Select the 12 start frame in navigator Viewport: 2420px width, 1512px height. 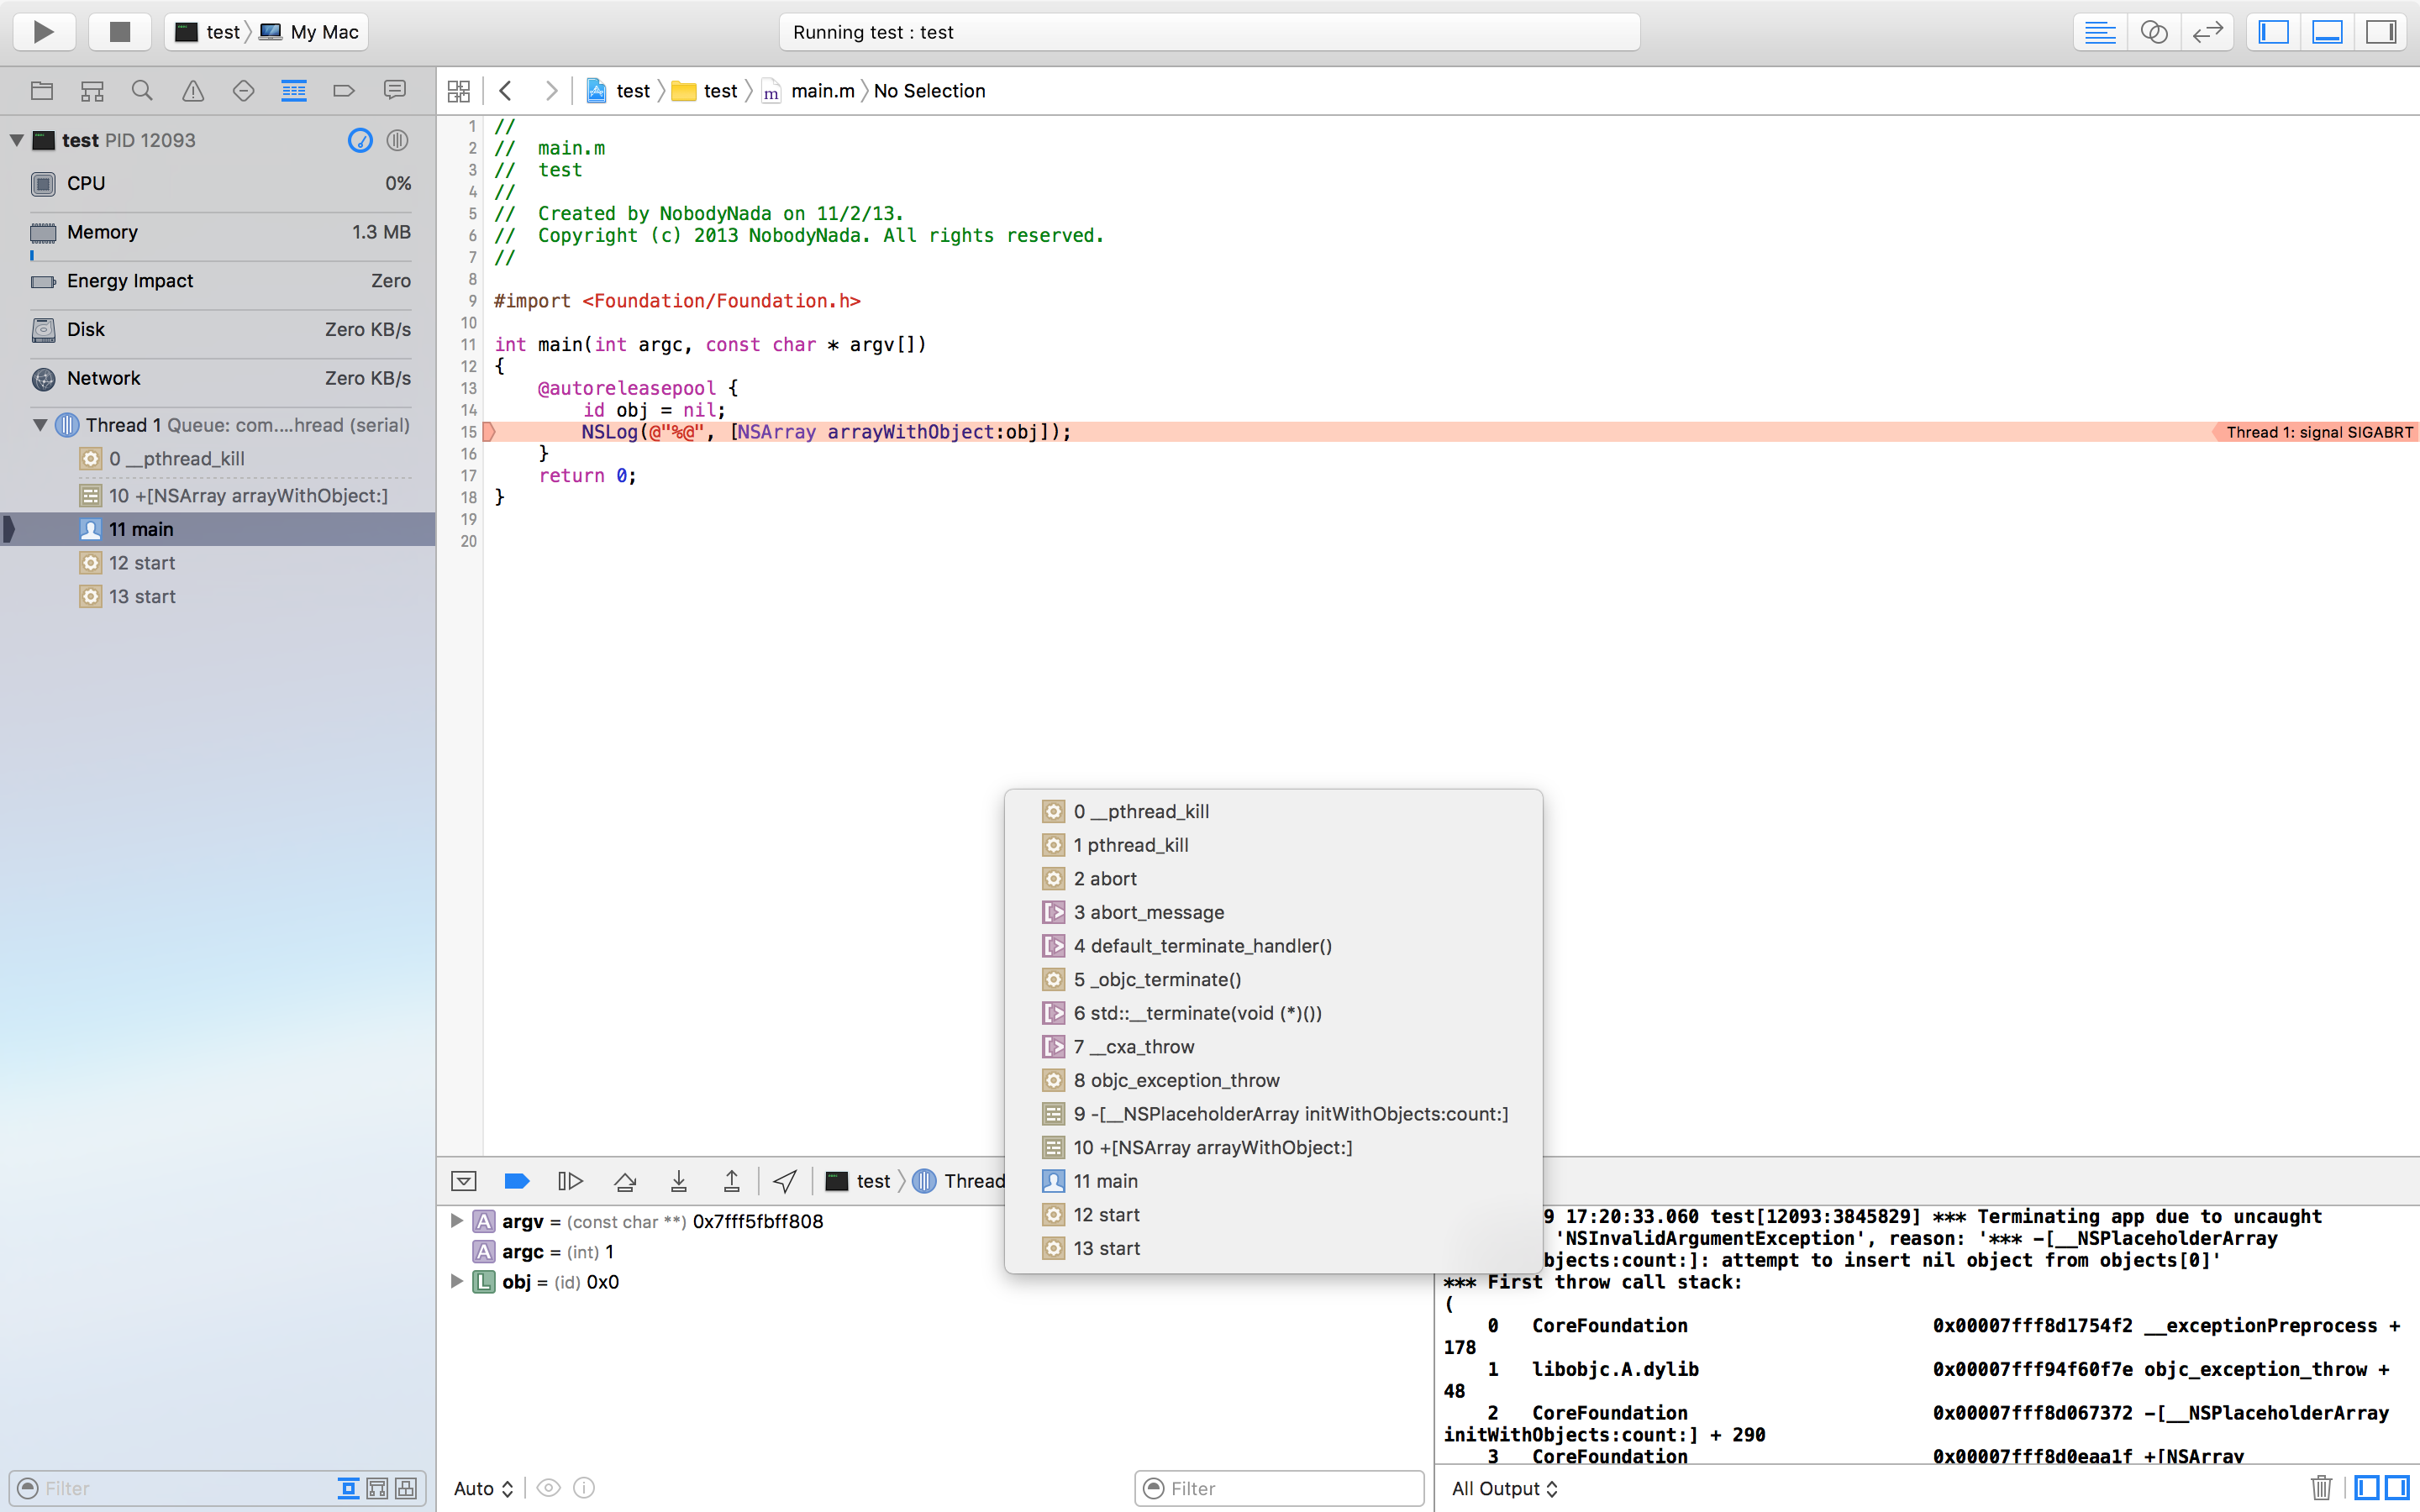(142, 563)
